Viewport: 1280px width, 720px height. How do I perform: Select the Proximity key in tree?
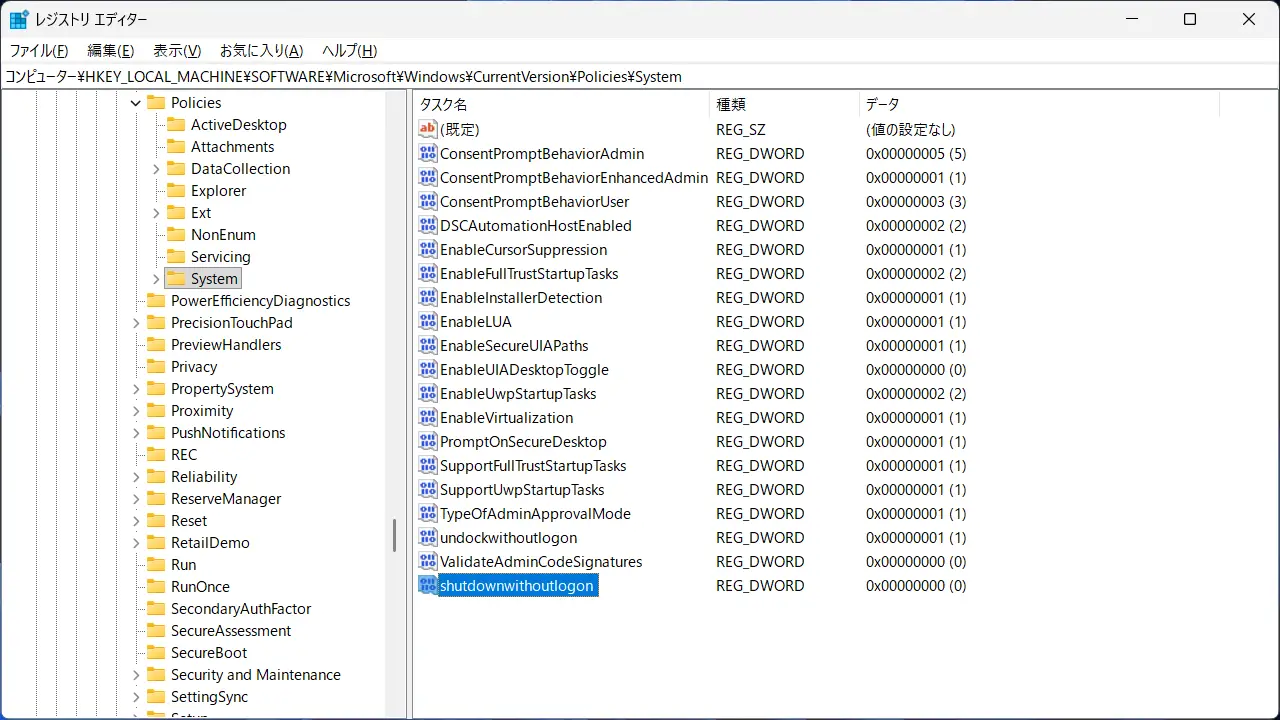202,410
